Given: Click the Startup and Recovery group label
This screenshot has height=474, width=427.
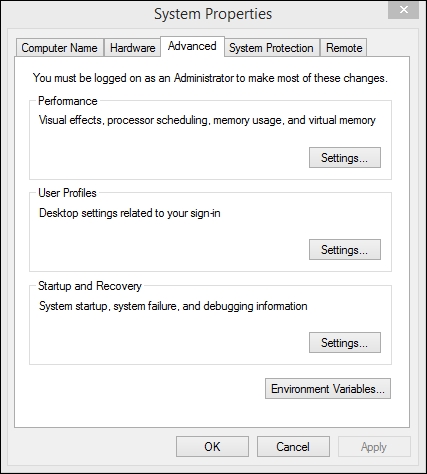Looking at the screenshot, I should [x=90, y=286].
